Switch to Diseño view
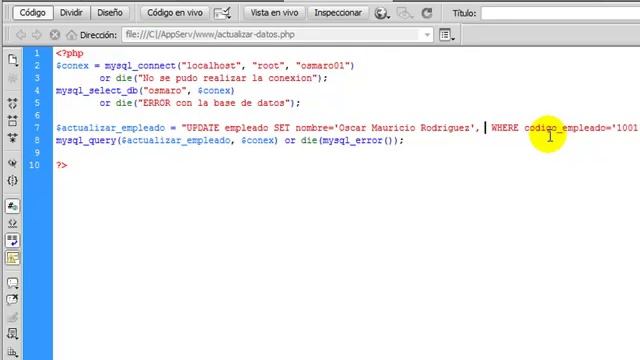This screenshot has width=640, height=360. (110, 13)
